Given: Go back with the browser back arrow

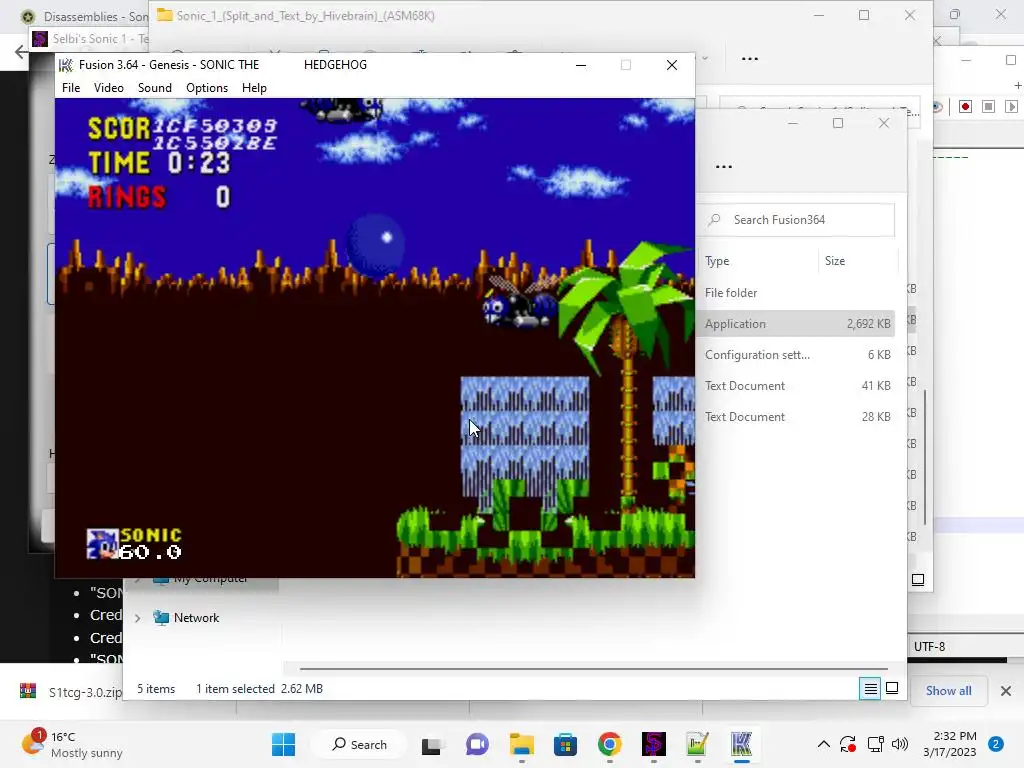Looking at the screenshot, I should click(21, 52).
